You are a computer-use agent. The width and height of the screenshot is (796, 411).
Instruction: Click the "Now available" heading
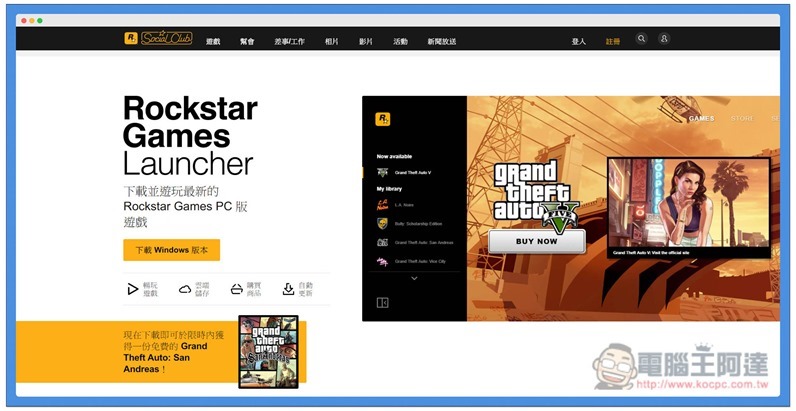tap(394, 157)
